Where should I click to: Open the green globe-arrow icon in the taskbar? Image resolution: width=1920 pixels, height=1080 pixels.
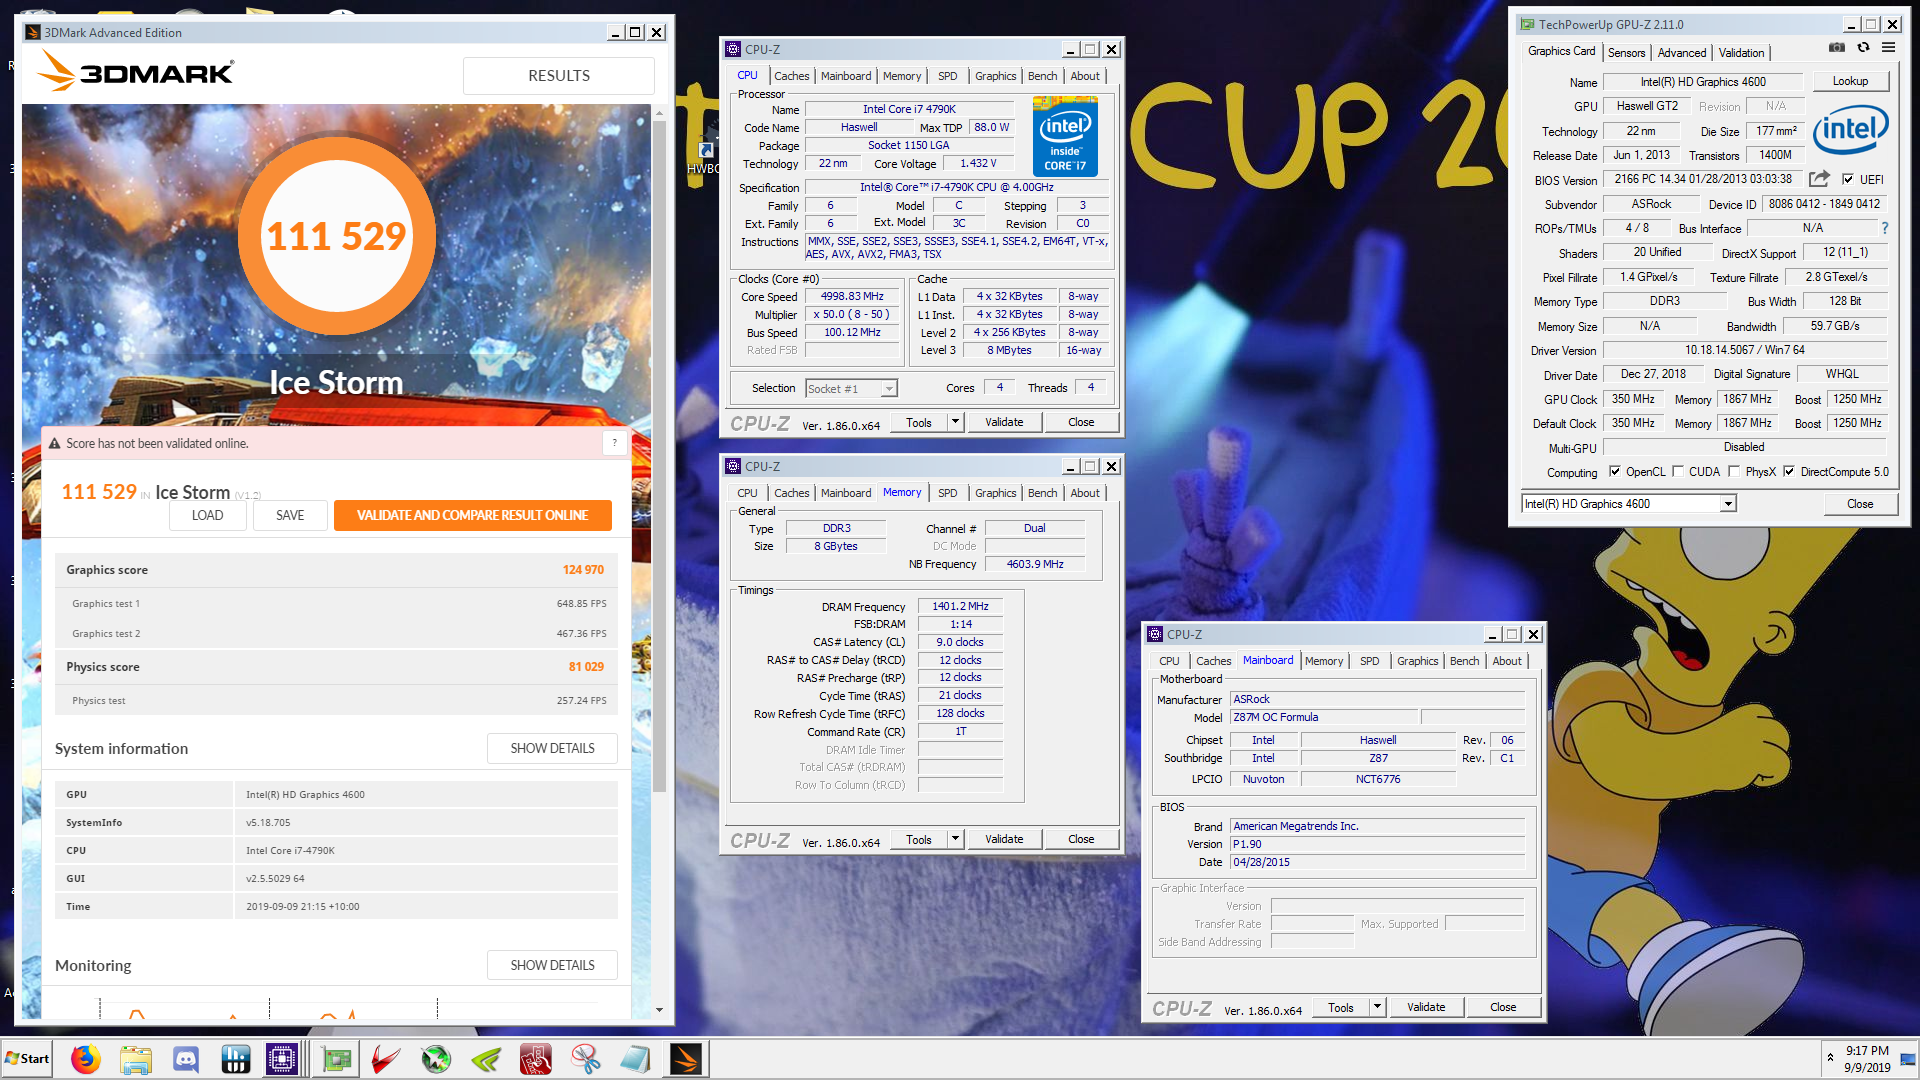(436, 1059)
